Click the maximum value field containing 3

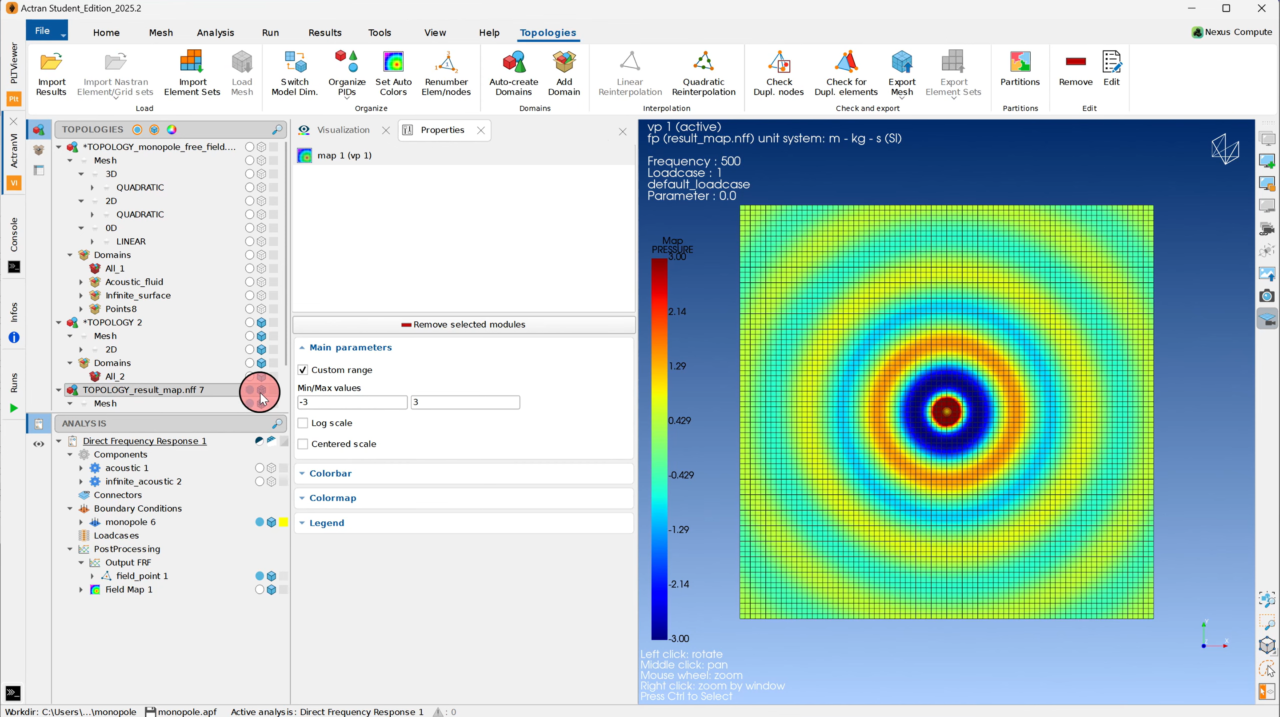click(465, 402)
